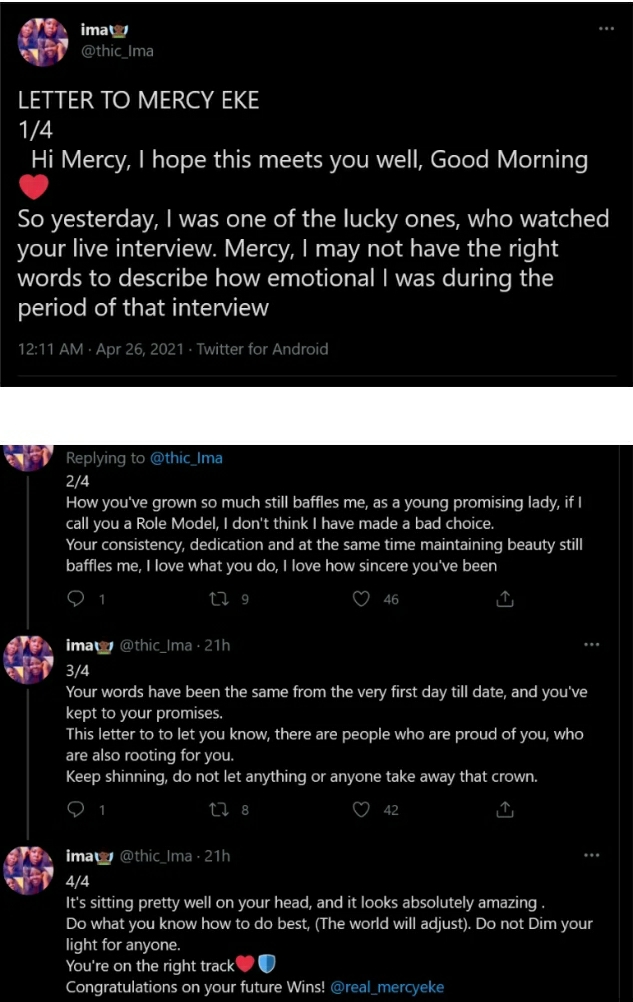
Task: Open the @thic_Ima handle under the main tweet name
Action: pos(117,51)
